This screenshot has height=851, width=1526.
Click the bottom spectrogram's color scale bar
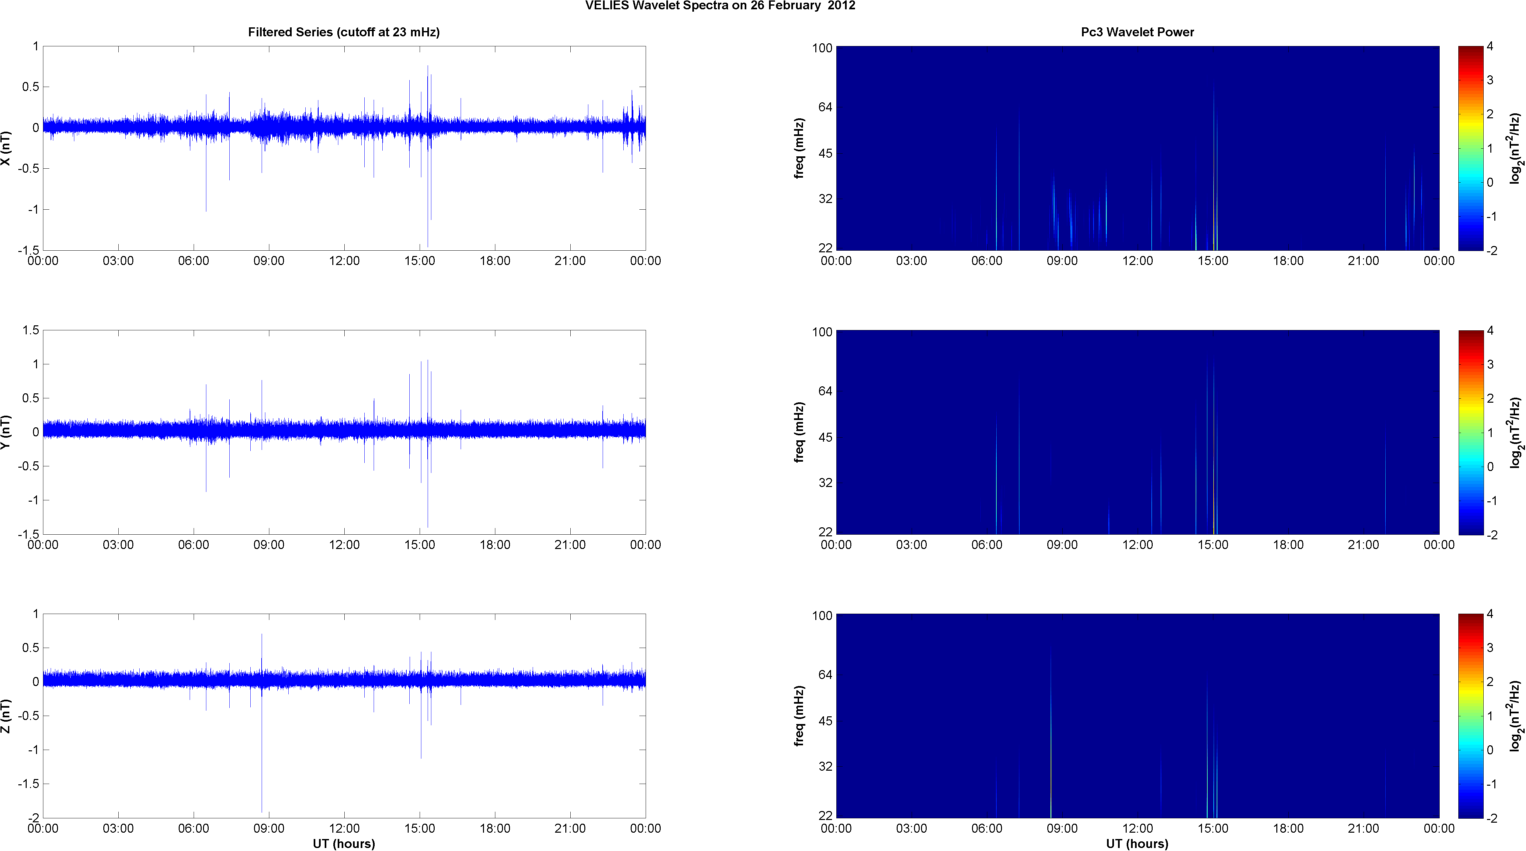tap(1470, 716)
